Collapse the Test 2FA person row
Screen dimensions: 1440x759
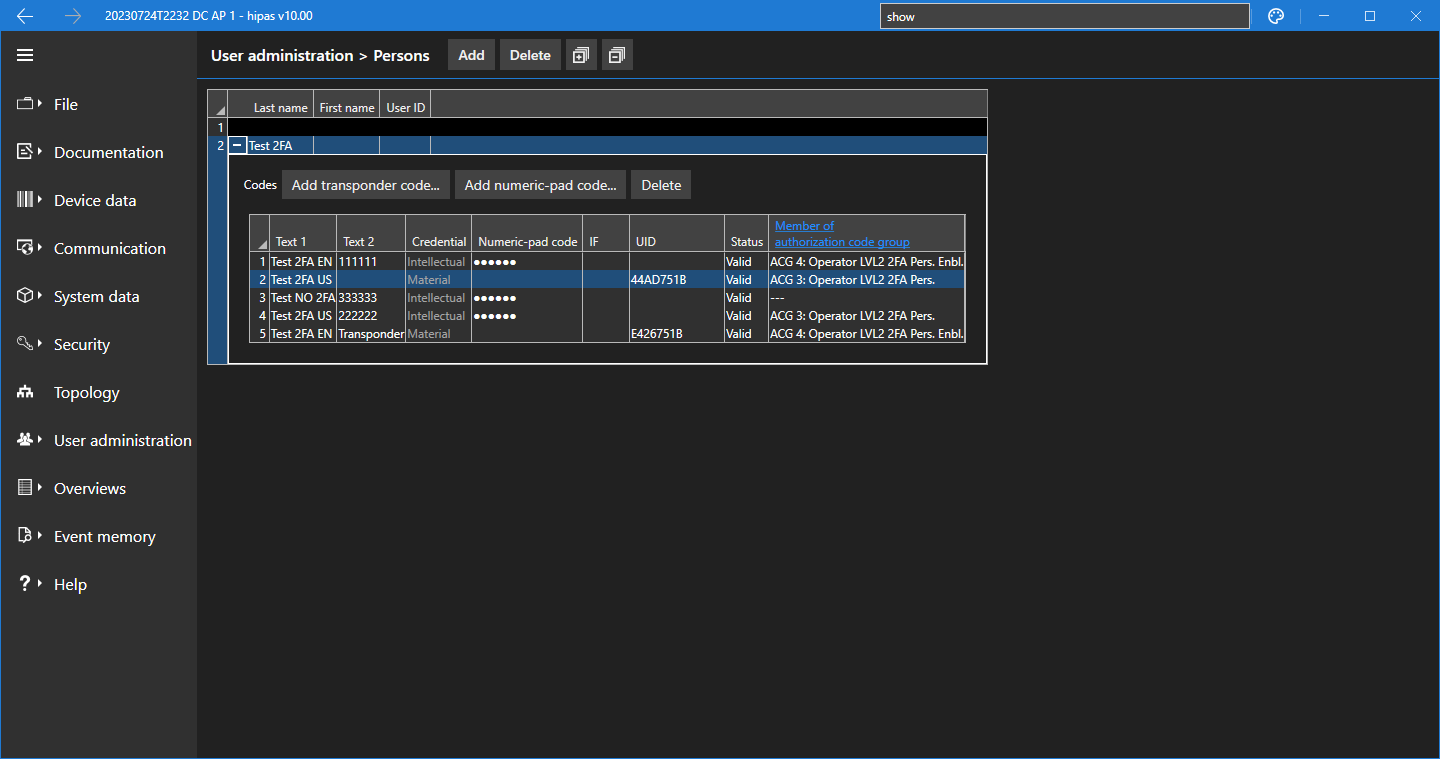point(237,146)
